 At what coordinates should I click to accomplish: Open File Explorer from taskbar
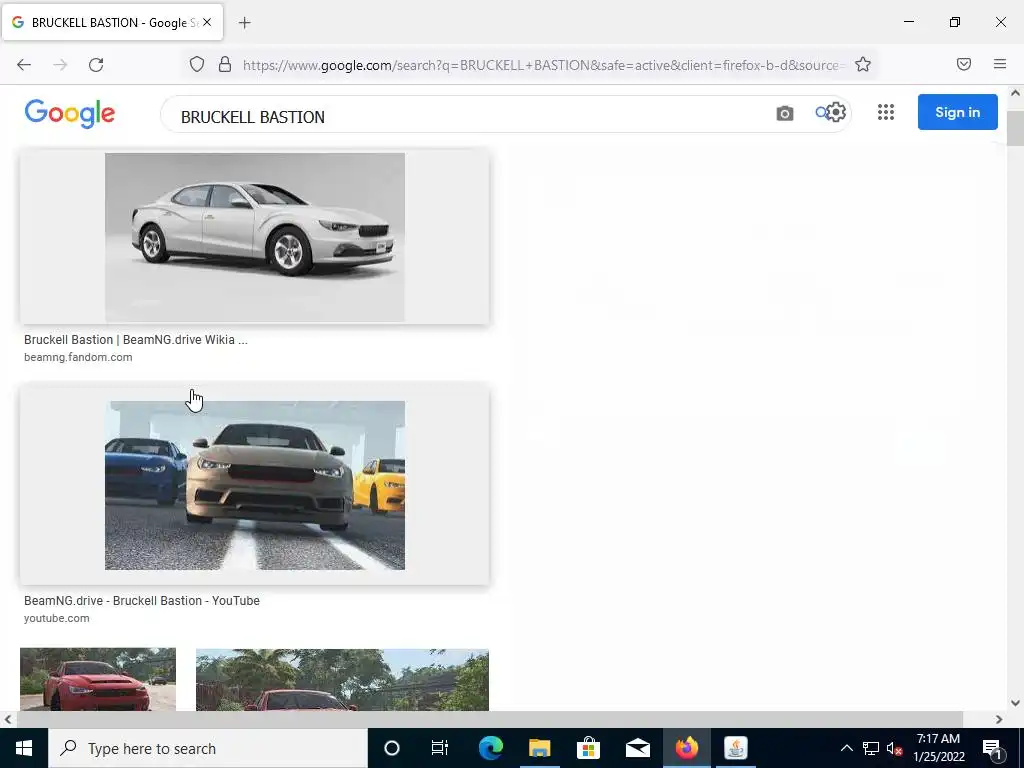[539, 748]
